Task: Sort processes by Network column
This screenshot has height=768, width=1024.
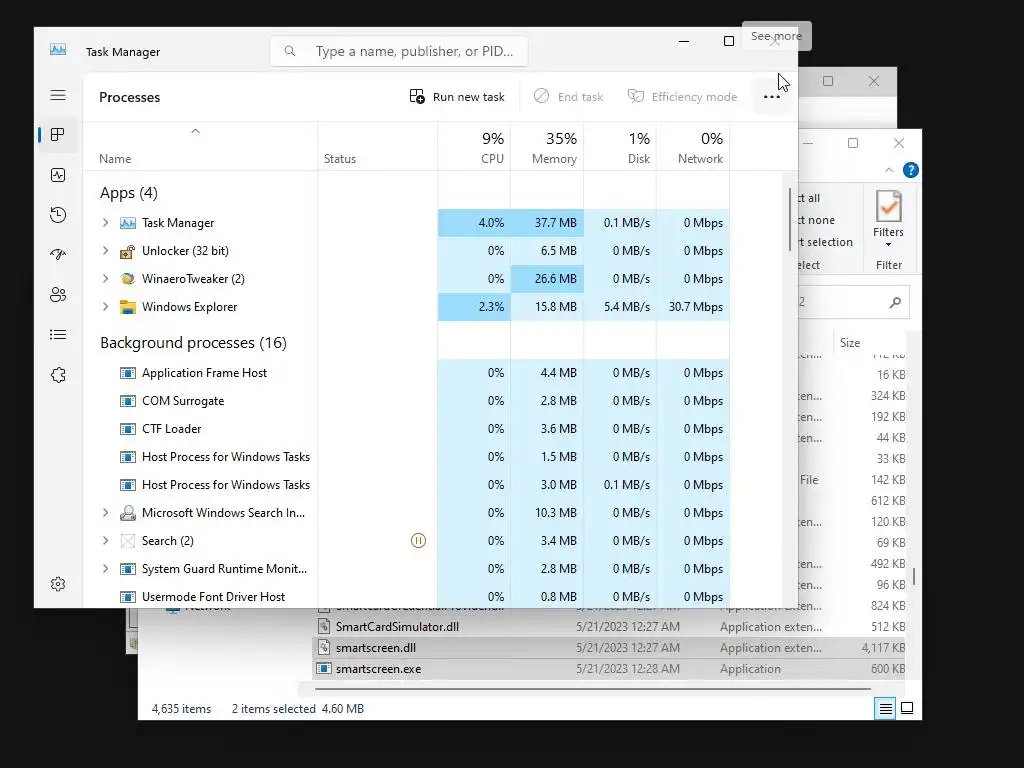Action: point(693,146)
